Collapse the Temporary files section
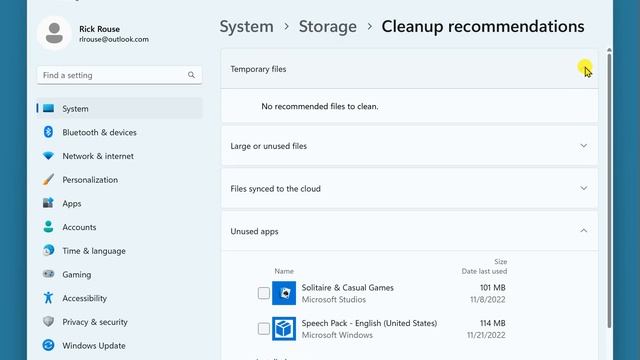Viewport: 640px width, 360px height. pyautogui.click(x=584, y=69)
